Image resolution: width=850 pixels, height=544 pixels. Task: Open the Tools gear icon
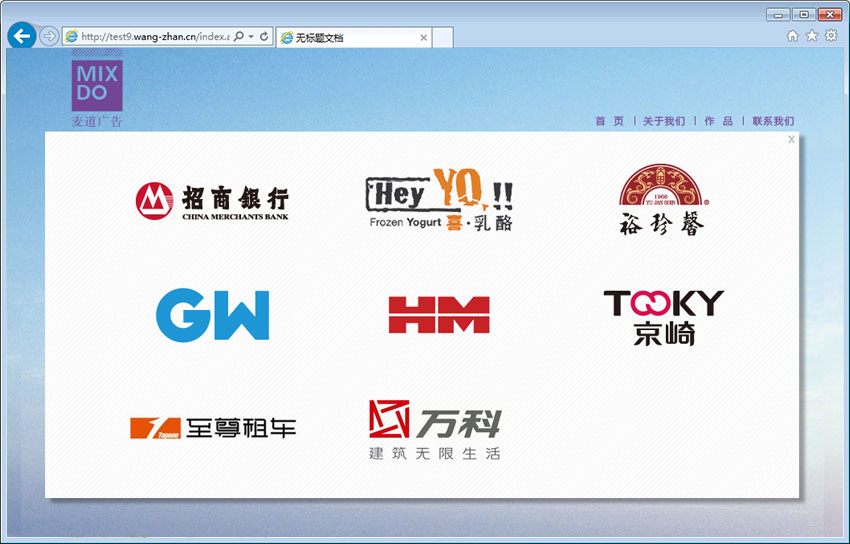(830, 36)
